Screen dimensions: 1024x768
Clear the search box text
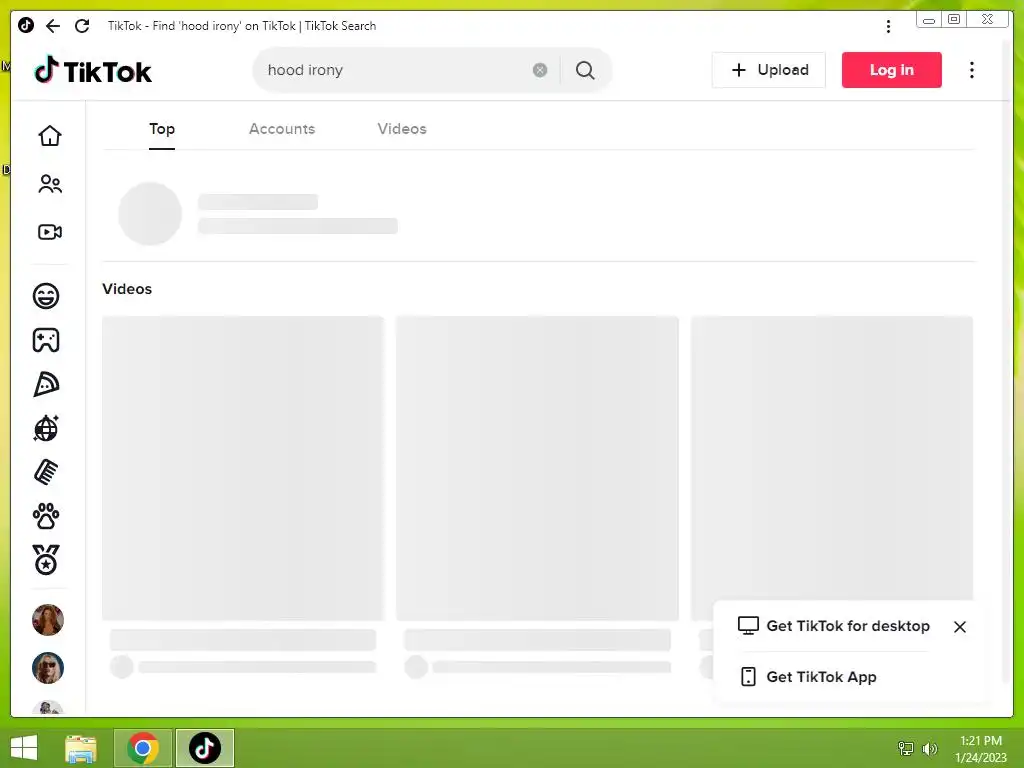[539, 70]
